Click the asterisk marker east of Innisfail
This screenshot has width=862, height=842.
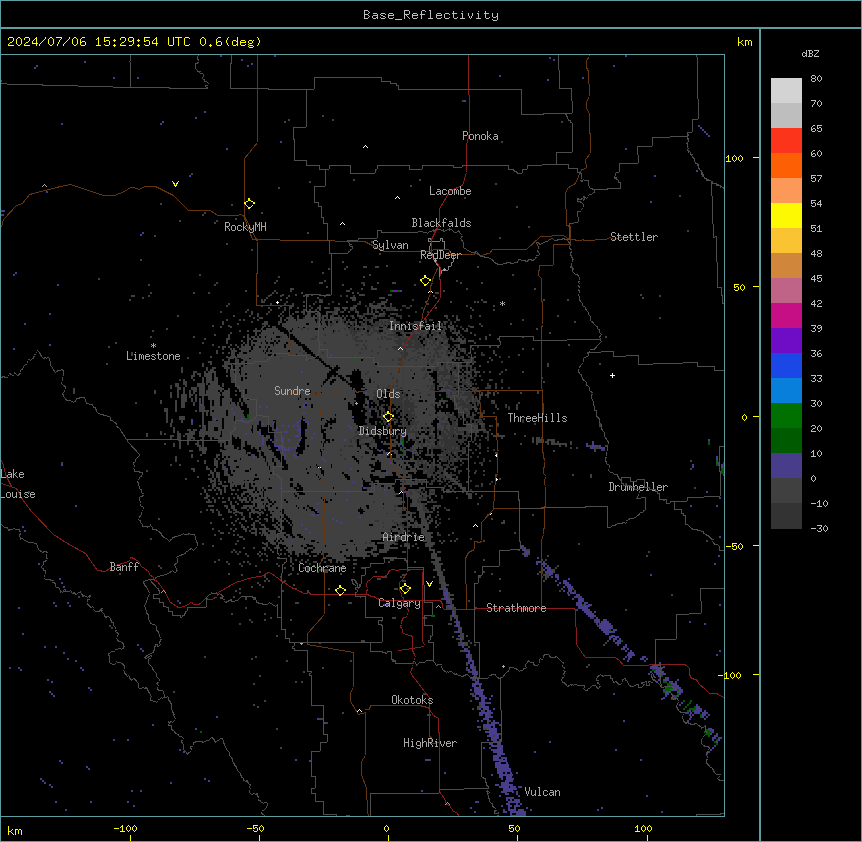pyautogui.click(x=502, y=304)
